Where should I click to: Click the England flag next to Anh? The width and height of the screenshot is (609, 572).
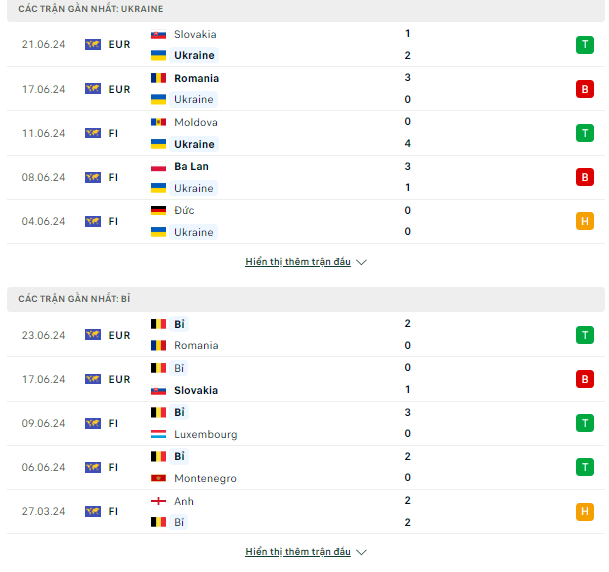(x=158, y=501)
